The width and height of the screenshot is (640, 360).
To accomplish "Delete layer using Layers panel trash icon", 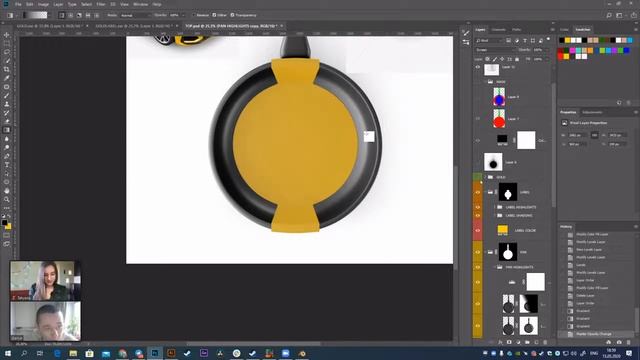I will click(x=545, y=342).
